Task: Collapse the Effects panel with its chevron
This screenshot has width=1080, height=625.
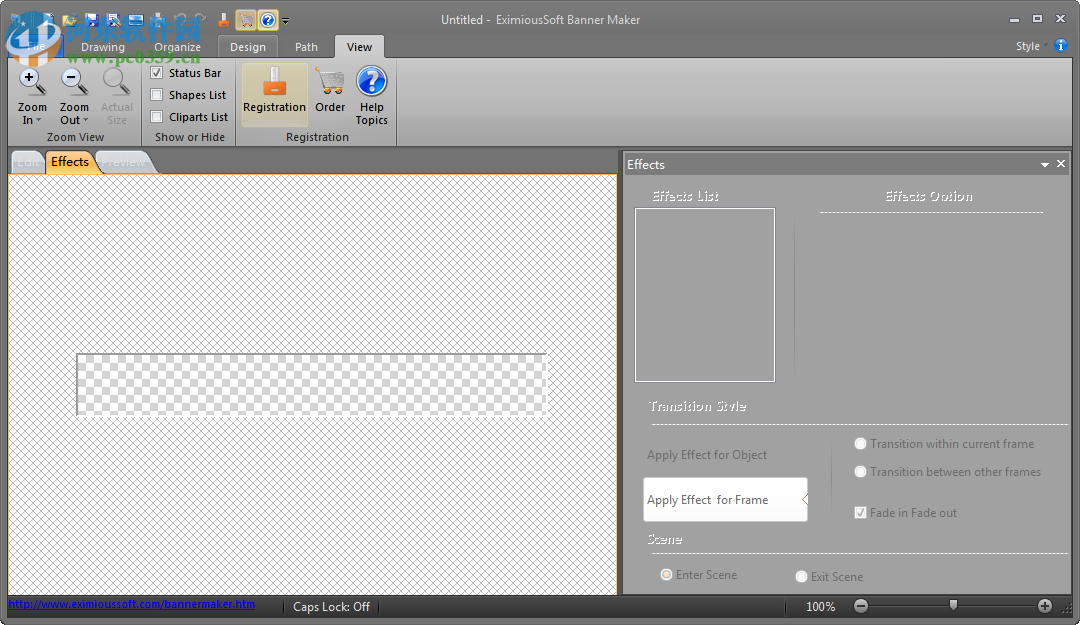Action: (x=1044, y=164)
